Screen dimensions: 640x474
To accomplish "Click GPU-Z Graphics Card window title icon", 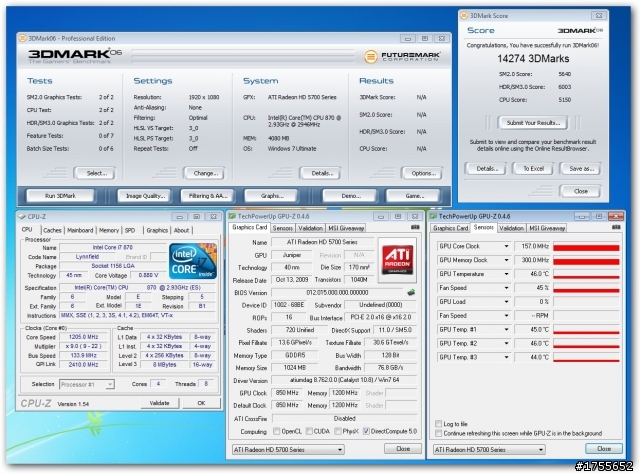I will [232, 216].
